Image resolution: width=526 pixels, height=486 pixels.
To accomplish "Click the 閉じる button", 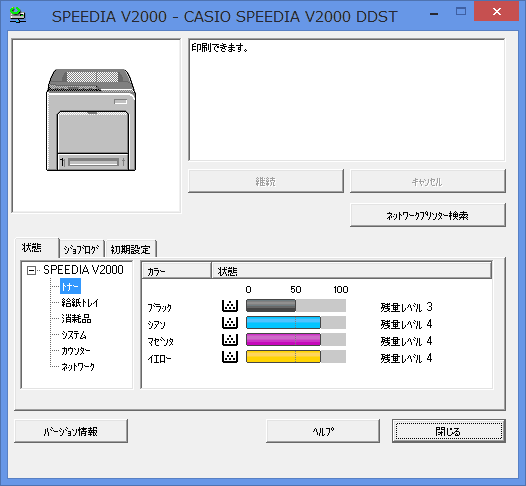I will click(449, 431).
